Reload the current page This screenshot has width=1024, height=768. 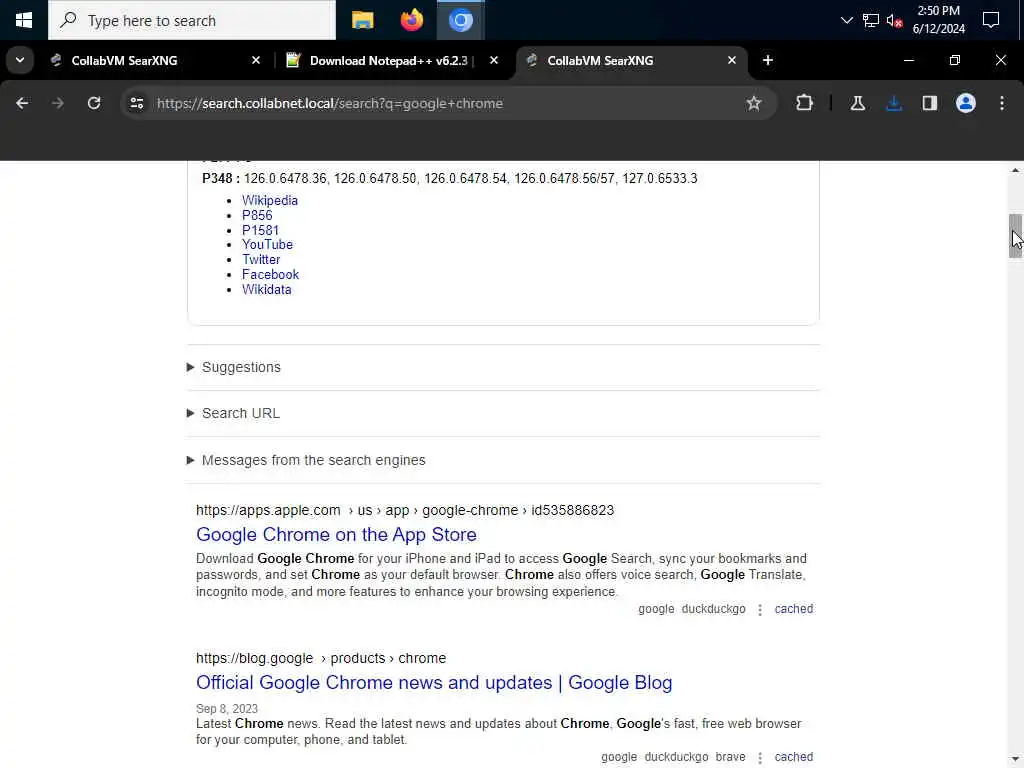94,103
